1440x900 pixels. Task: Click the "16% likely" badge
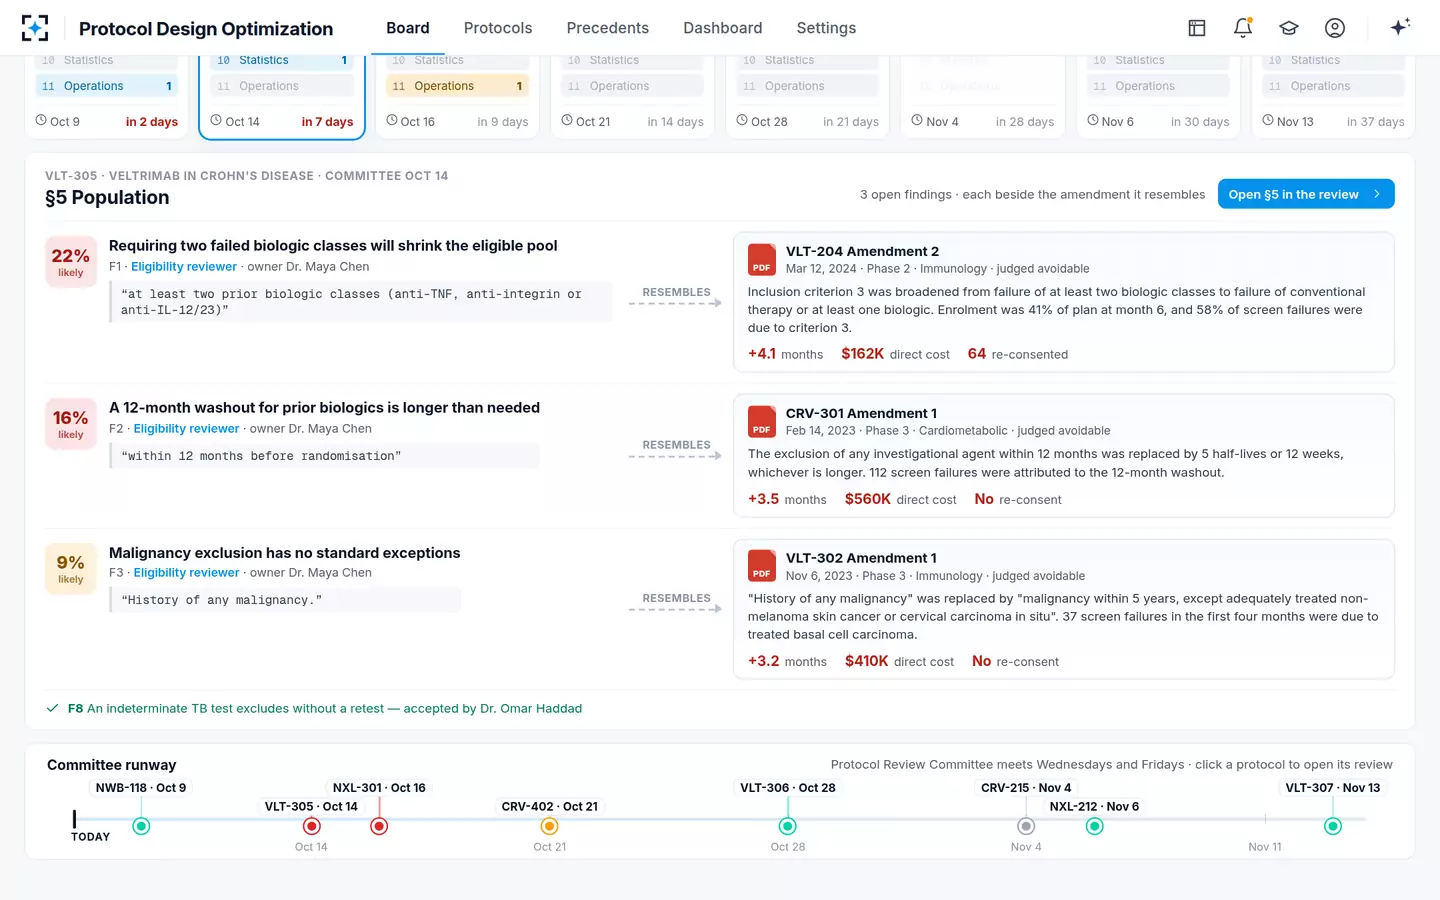coord(71,424)
